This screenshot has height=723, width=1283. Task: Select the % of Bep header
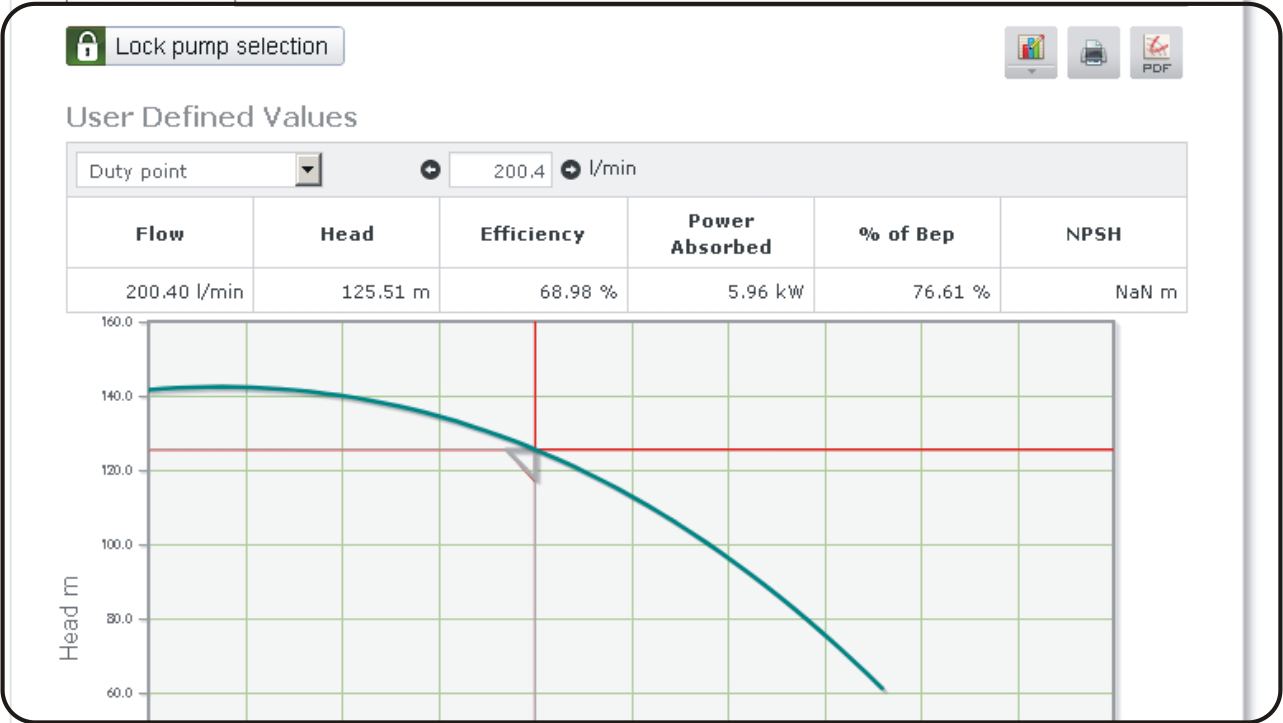907,234
